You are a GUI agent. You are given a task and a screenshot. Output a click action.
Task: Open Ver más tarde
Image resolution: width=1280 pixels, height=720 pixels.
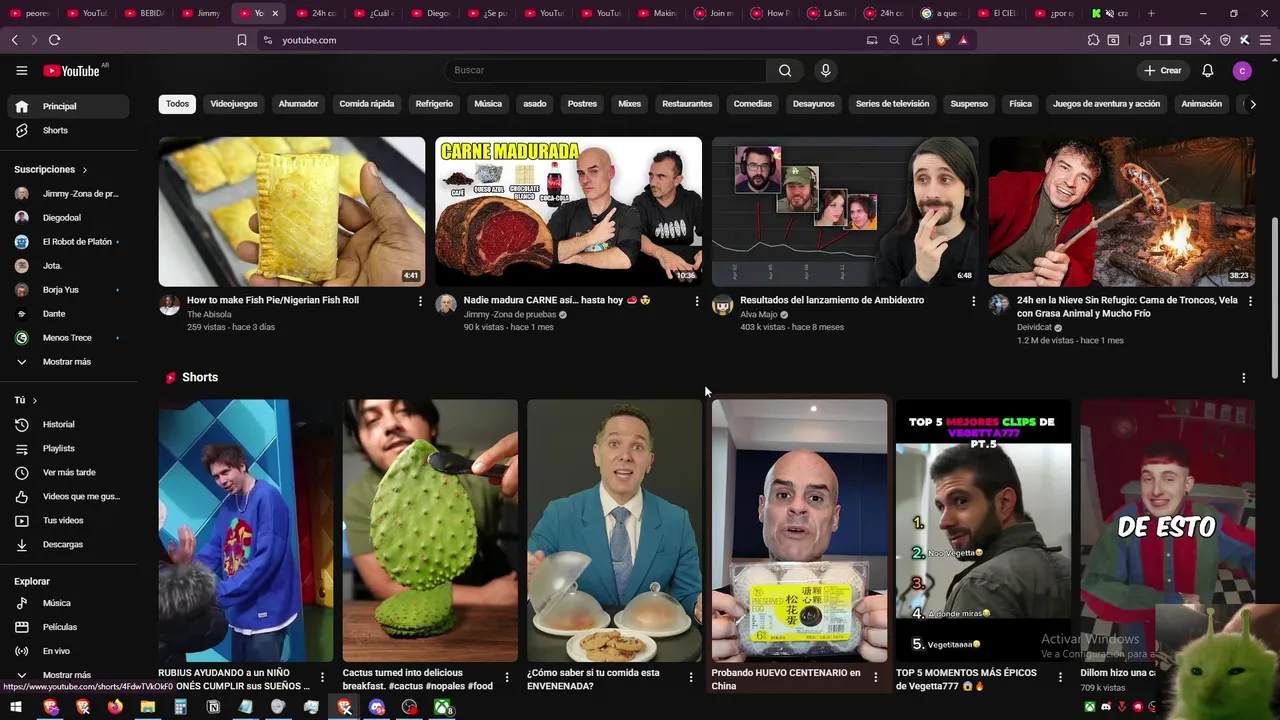[69, 472]
